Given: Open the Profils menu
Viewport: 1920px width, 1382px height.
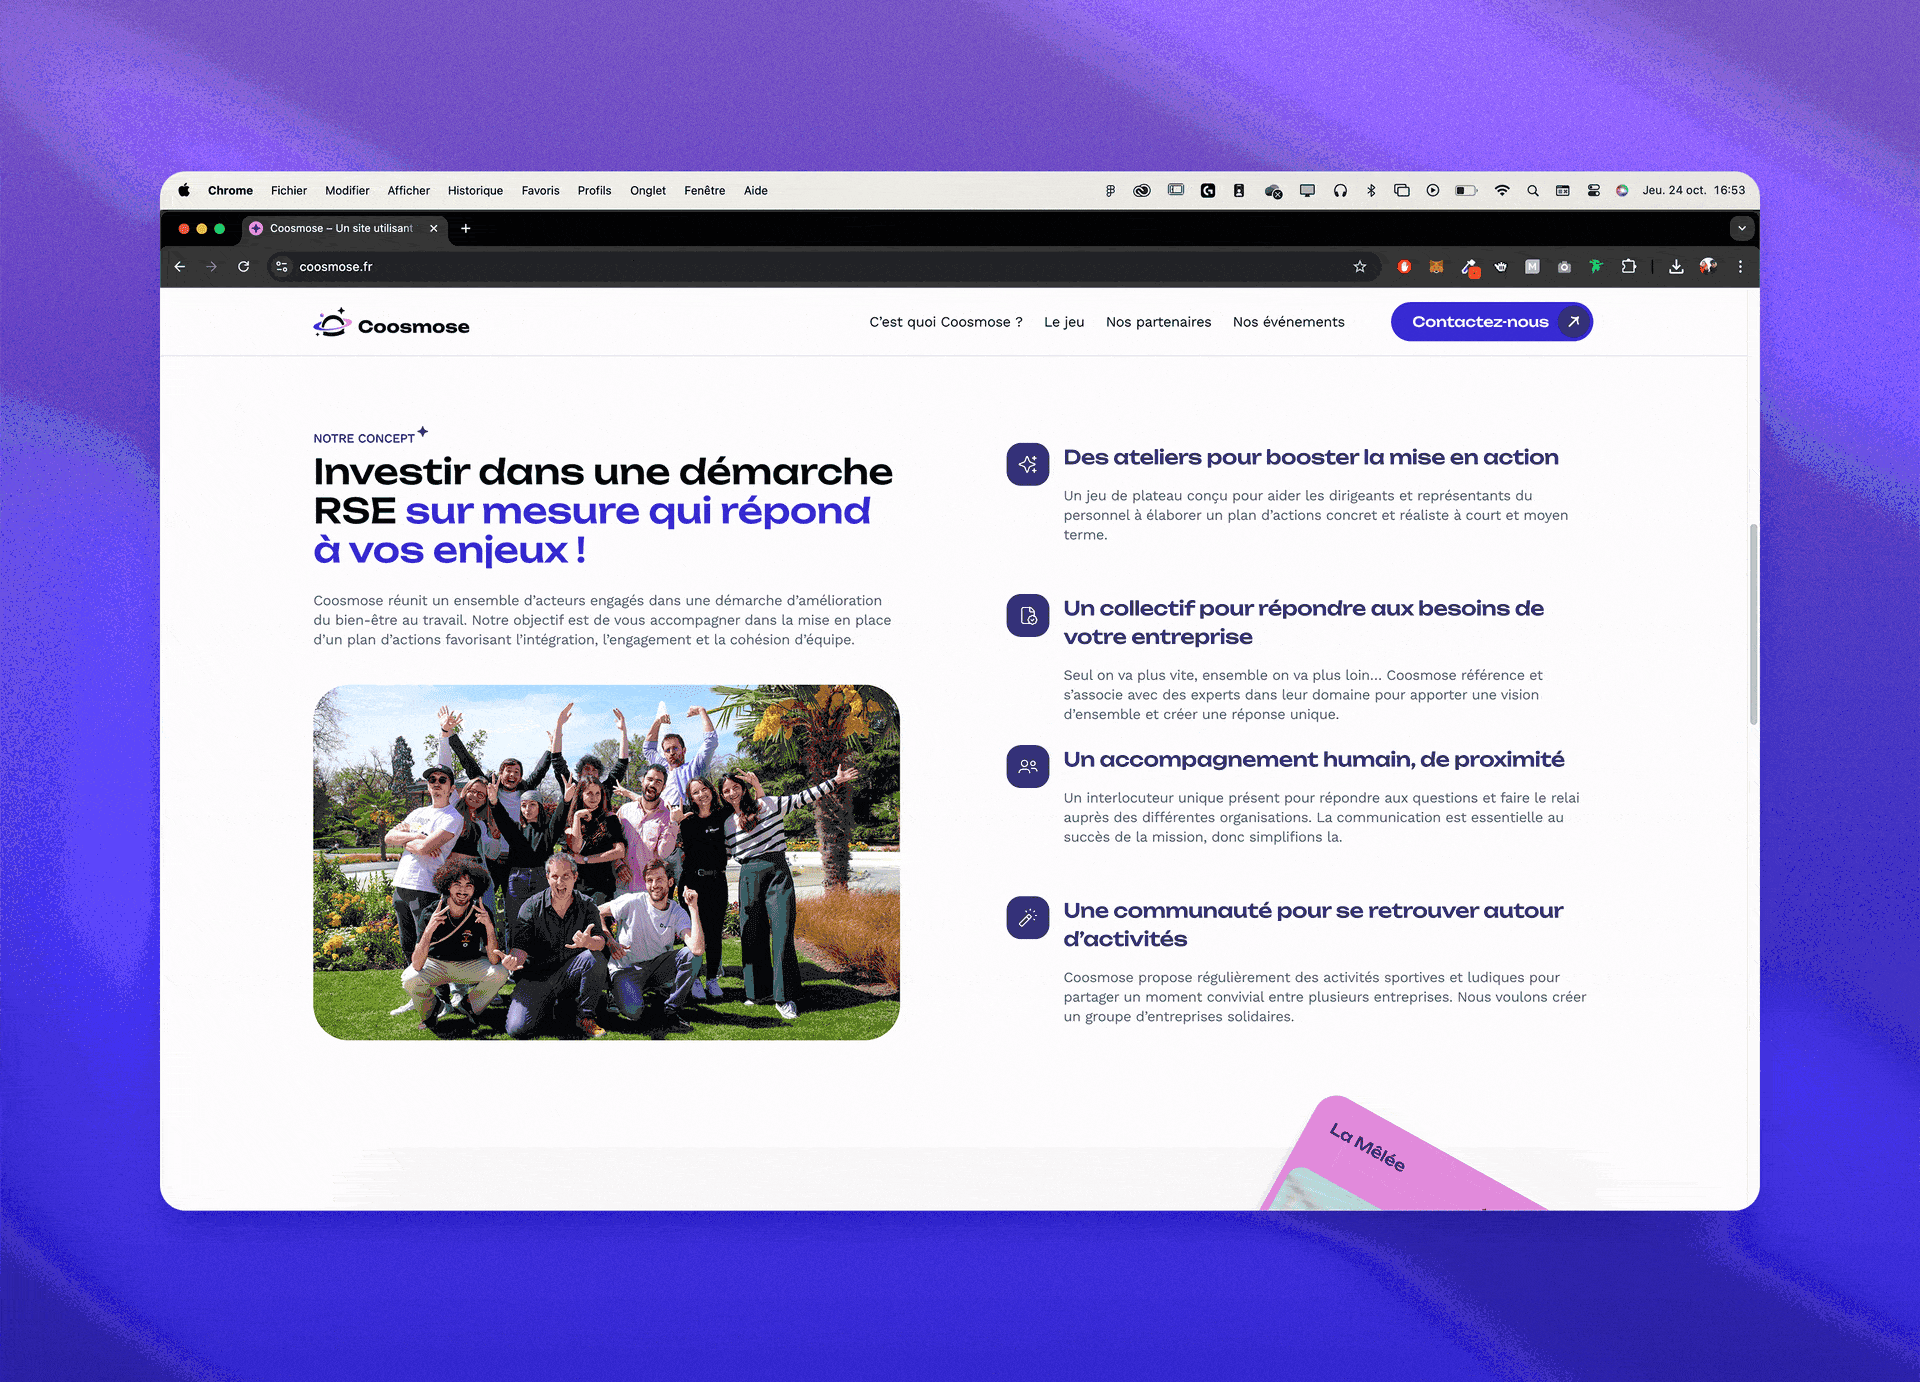Looking at the screenshot, I should (x=594, y=190).
